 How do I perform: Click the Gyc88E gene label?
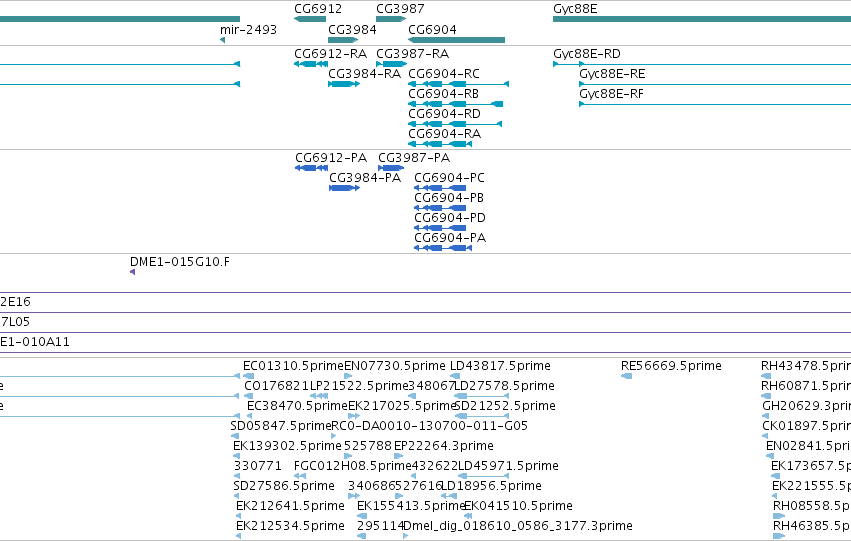tap(575, 9)
